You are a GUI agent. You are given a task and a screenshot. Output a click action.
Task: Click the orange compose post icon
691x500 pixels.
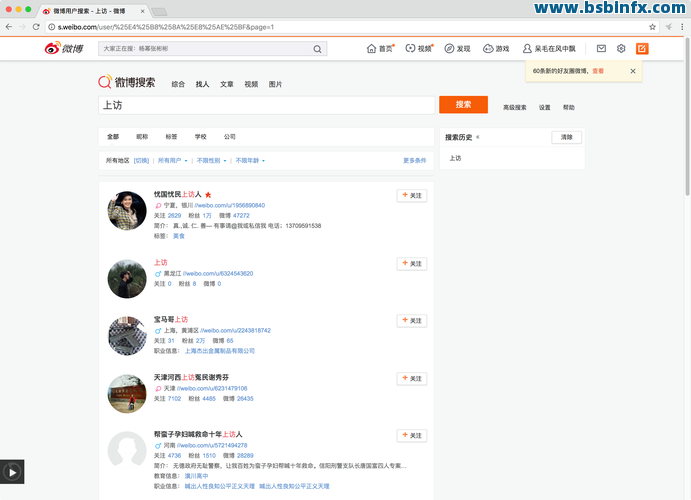click(642, 48)
